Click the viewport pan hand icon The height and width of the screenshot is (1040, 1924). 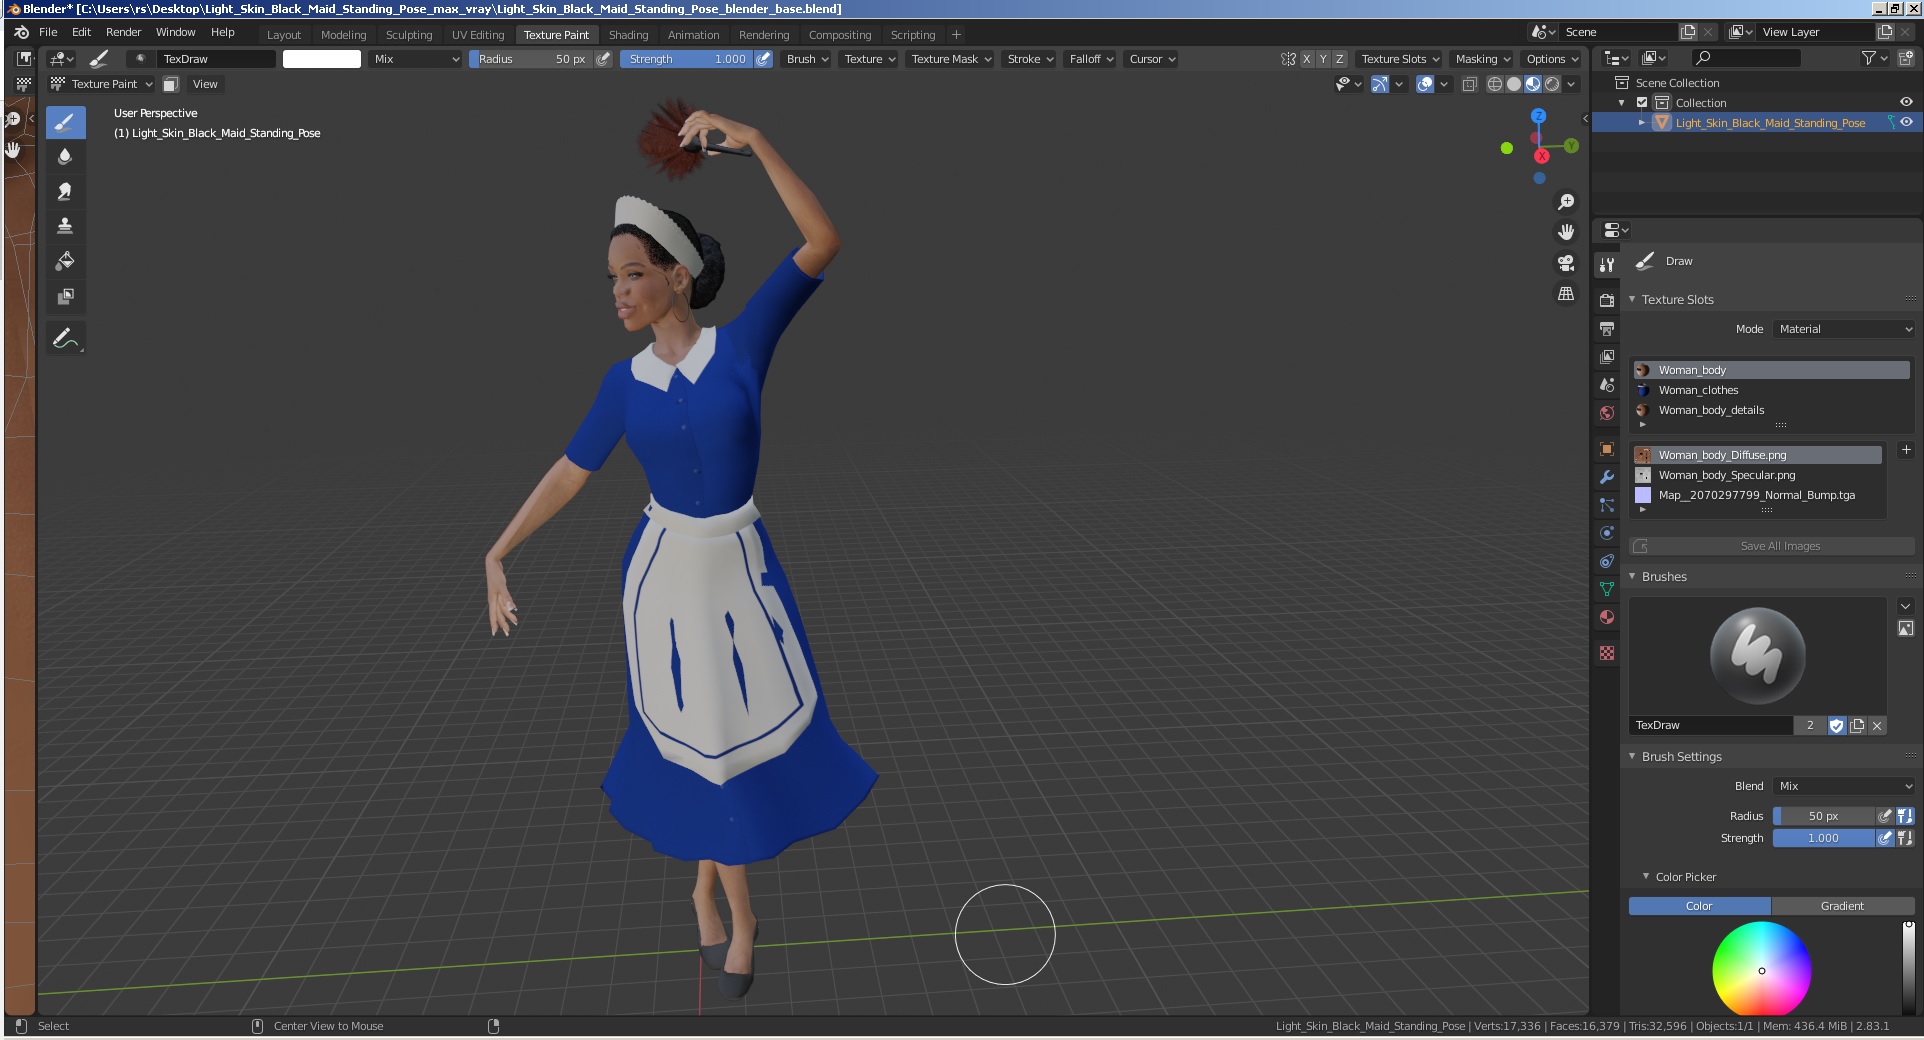click(x=1566, y=232)
